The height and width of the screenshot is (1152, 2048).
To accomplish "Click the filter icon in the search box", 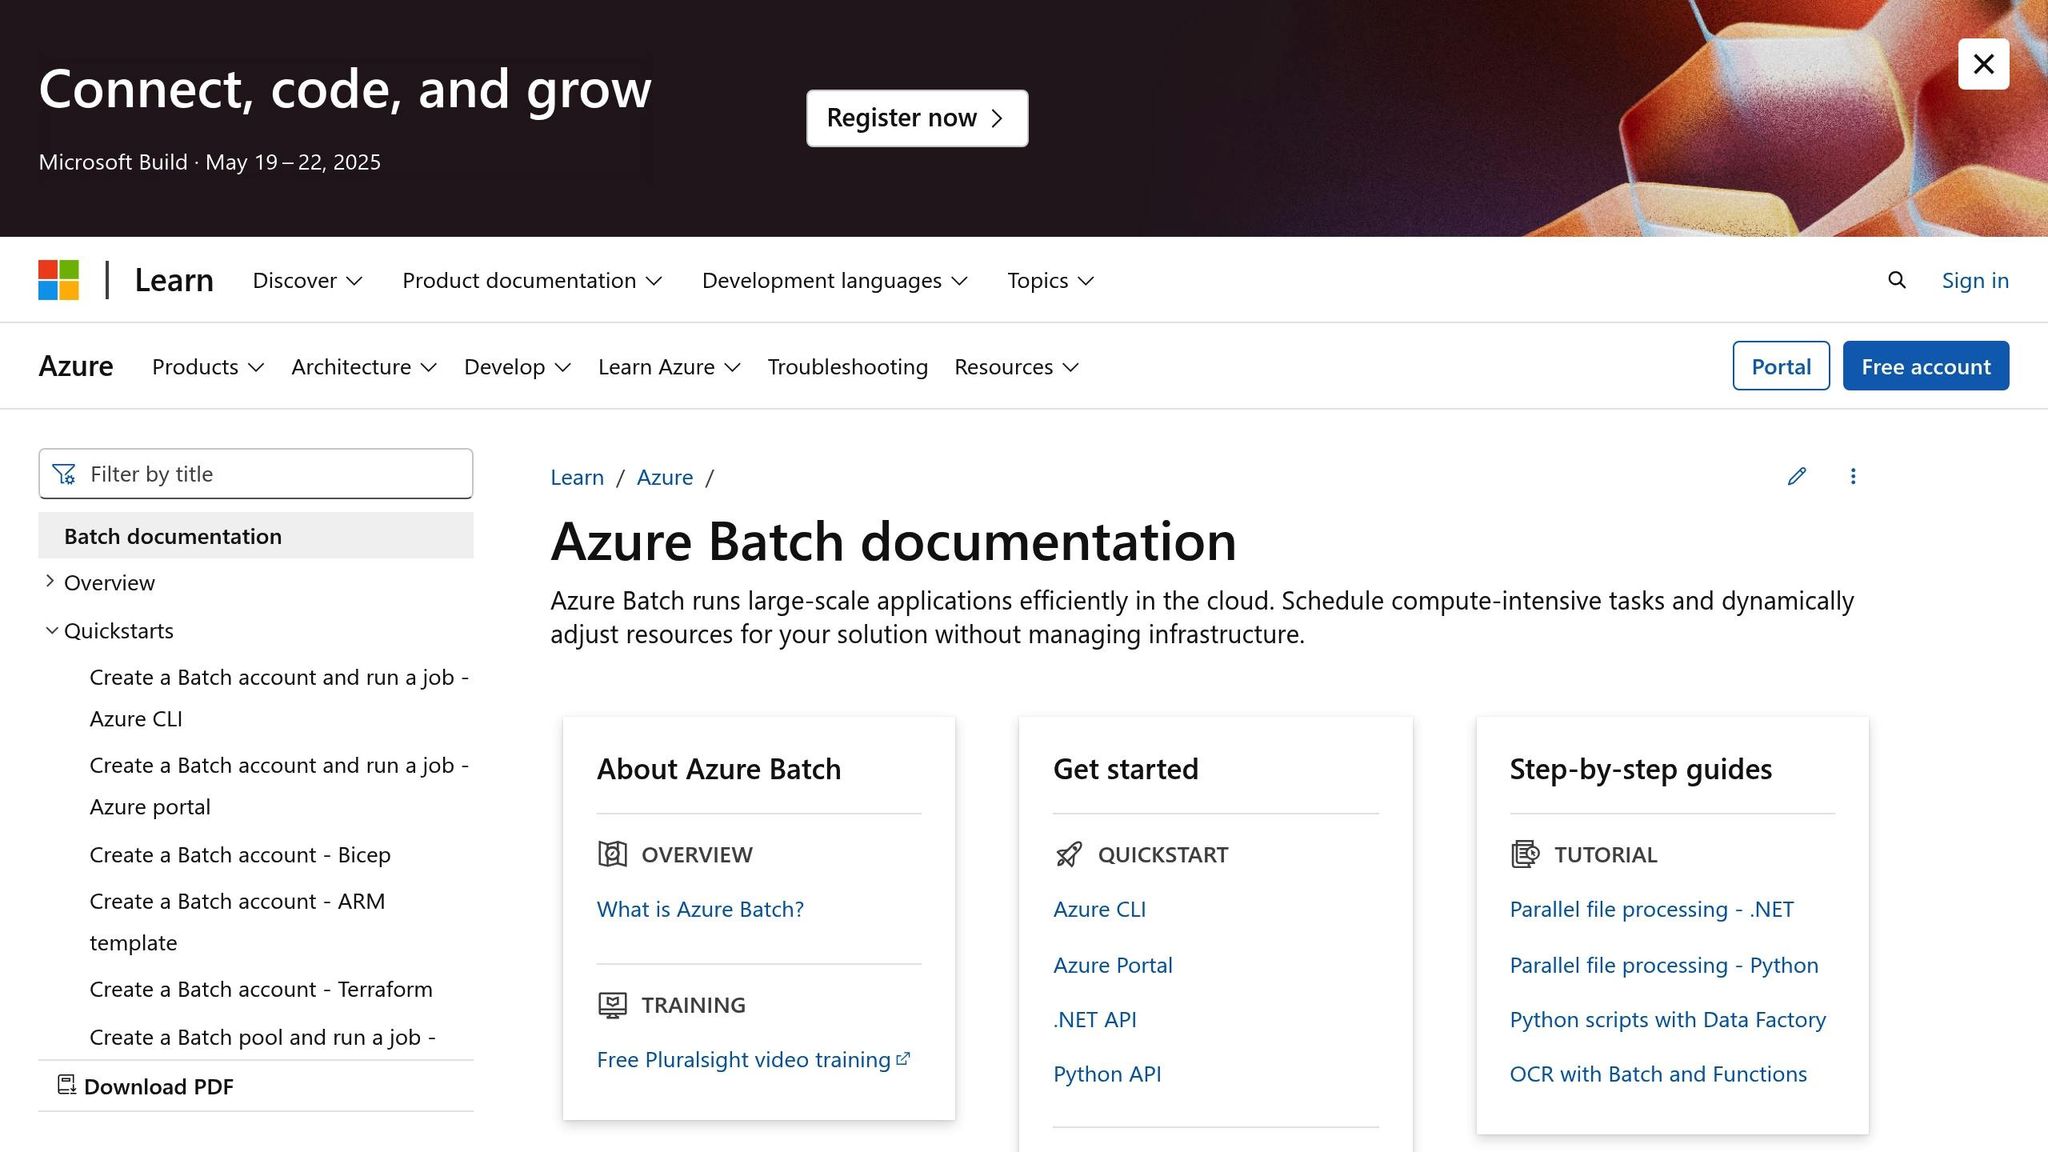I will (64, 474).
